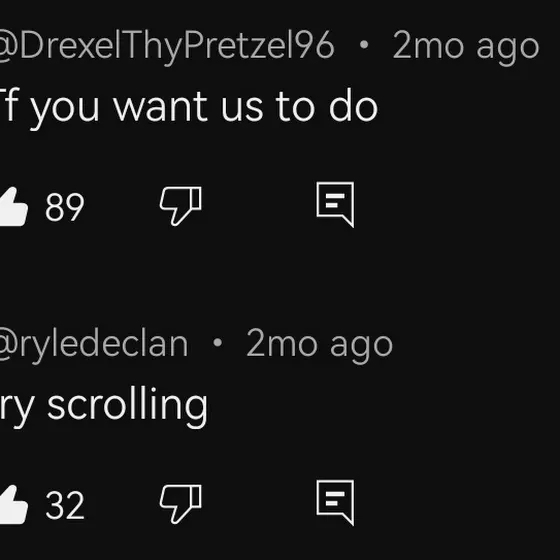560x560 pixels.
Task: Select the comment text ending in 'scrolling'
Action: (104, 406)
